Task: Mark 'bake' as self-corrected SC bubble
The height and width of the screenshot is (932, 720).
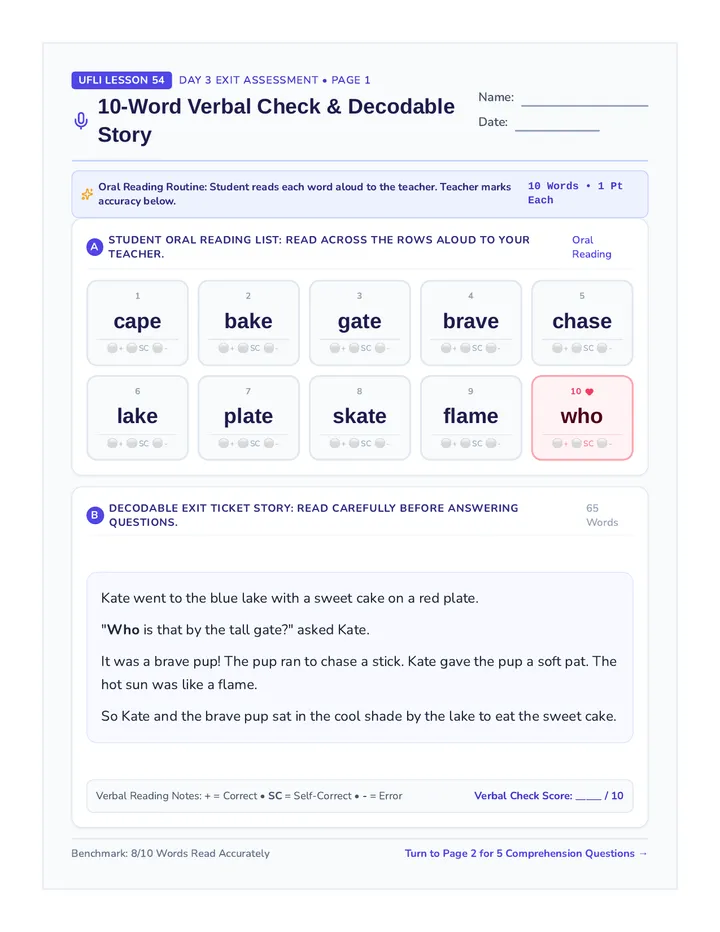Action: 243,348
